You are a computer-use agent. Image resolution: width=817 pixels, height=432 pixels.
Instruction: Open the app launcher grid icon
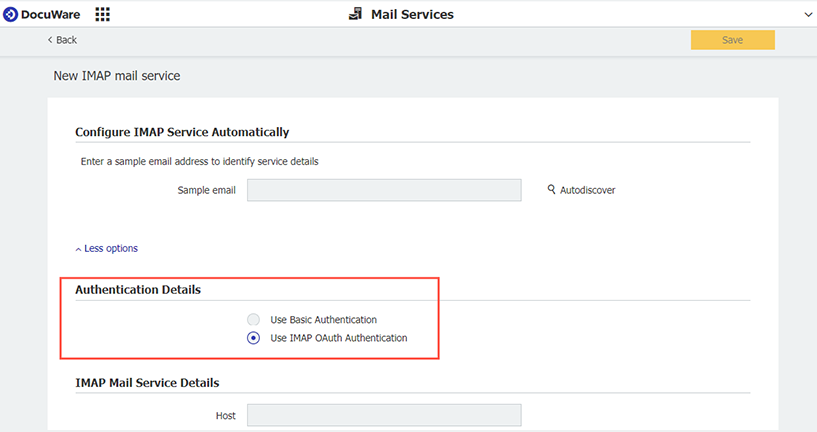tap(102, 14)
